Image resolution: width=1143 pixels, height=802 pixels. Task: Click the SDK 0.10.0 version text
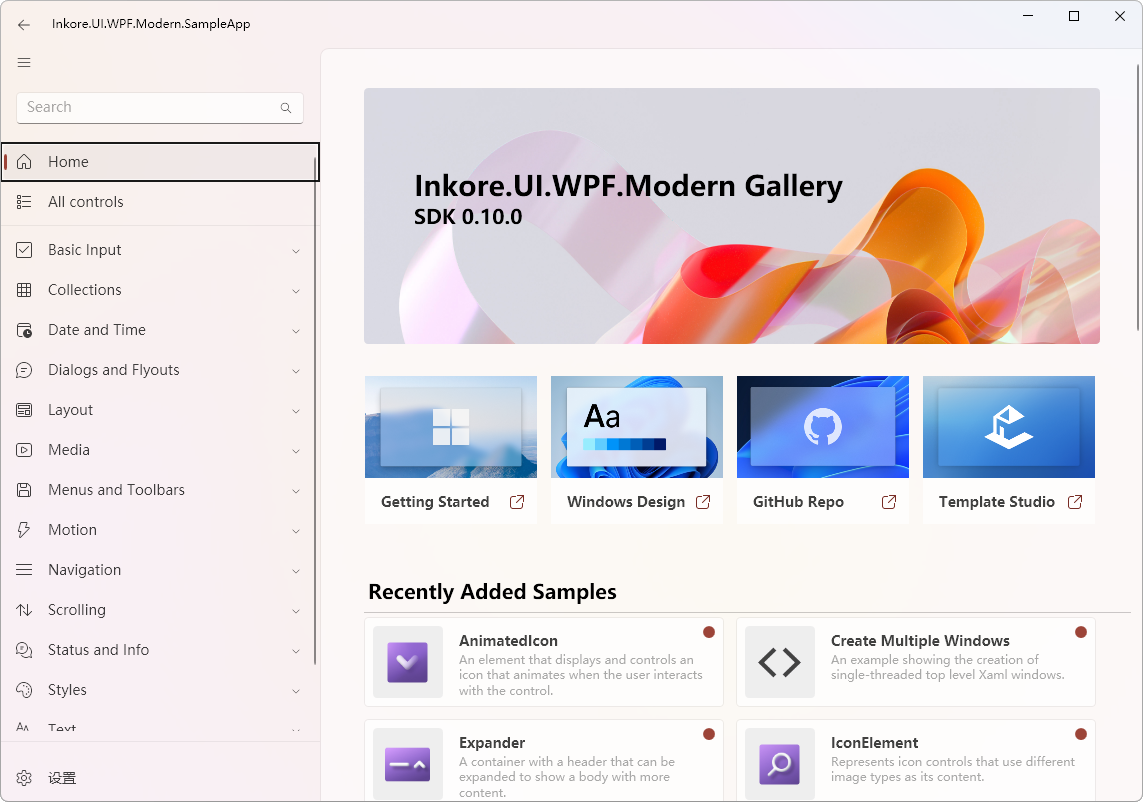pos(468,217)
